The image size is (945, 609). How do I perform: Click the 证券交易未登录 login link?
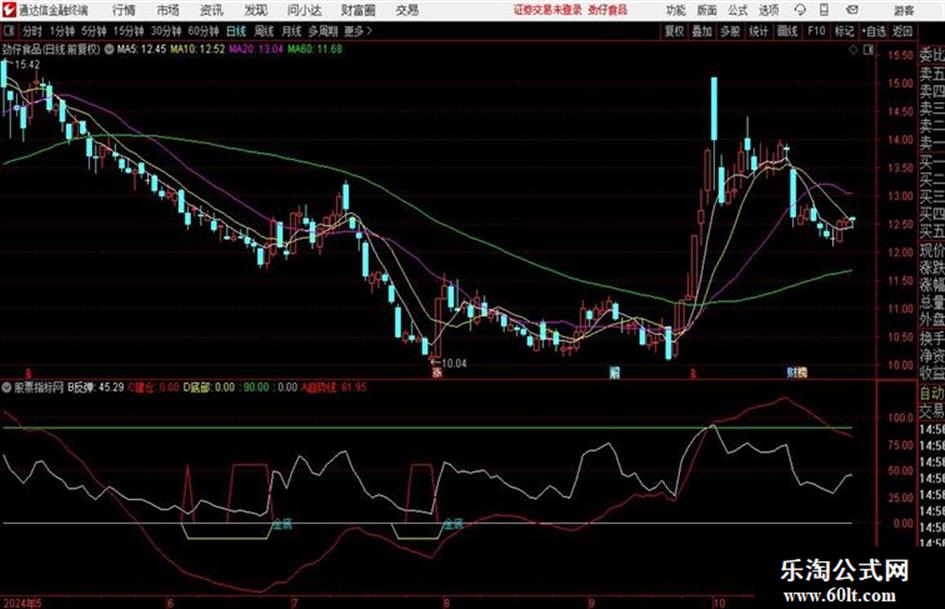click(x=548, y=10)
